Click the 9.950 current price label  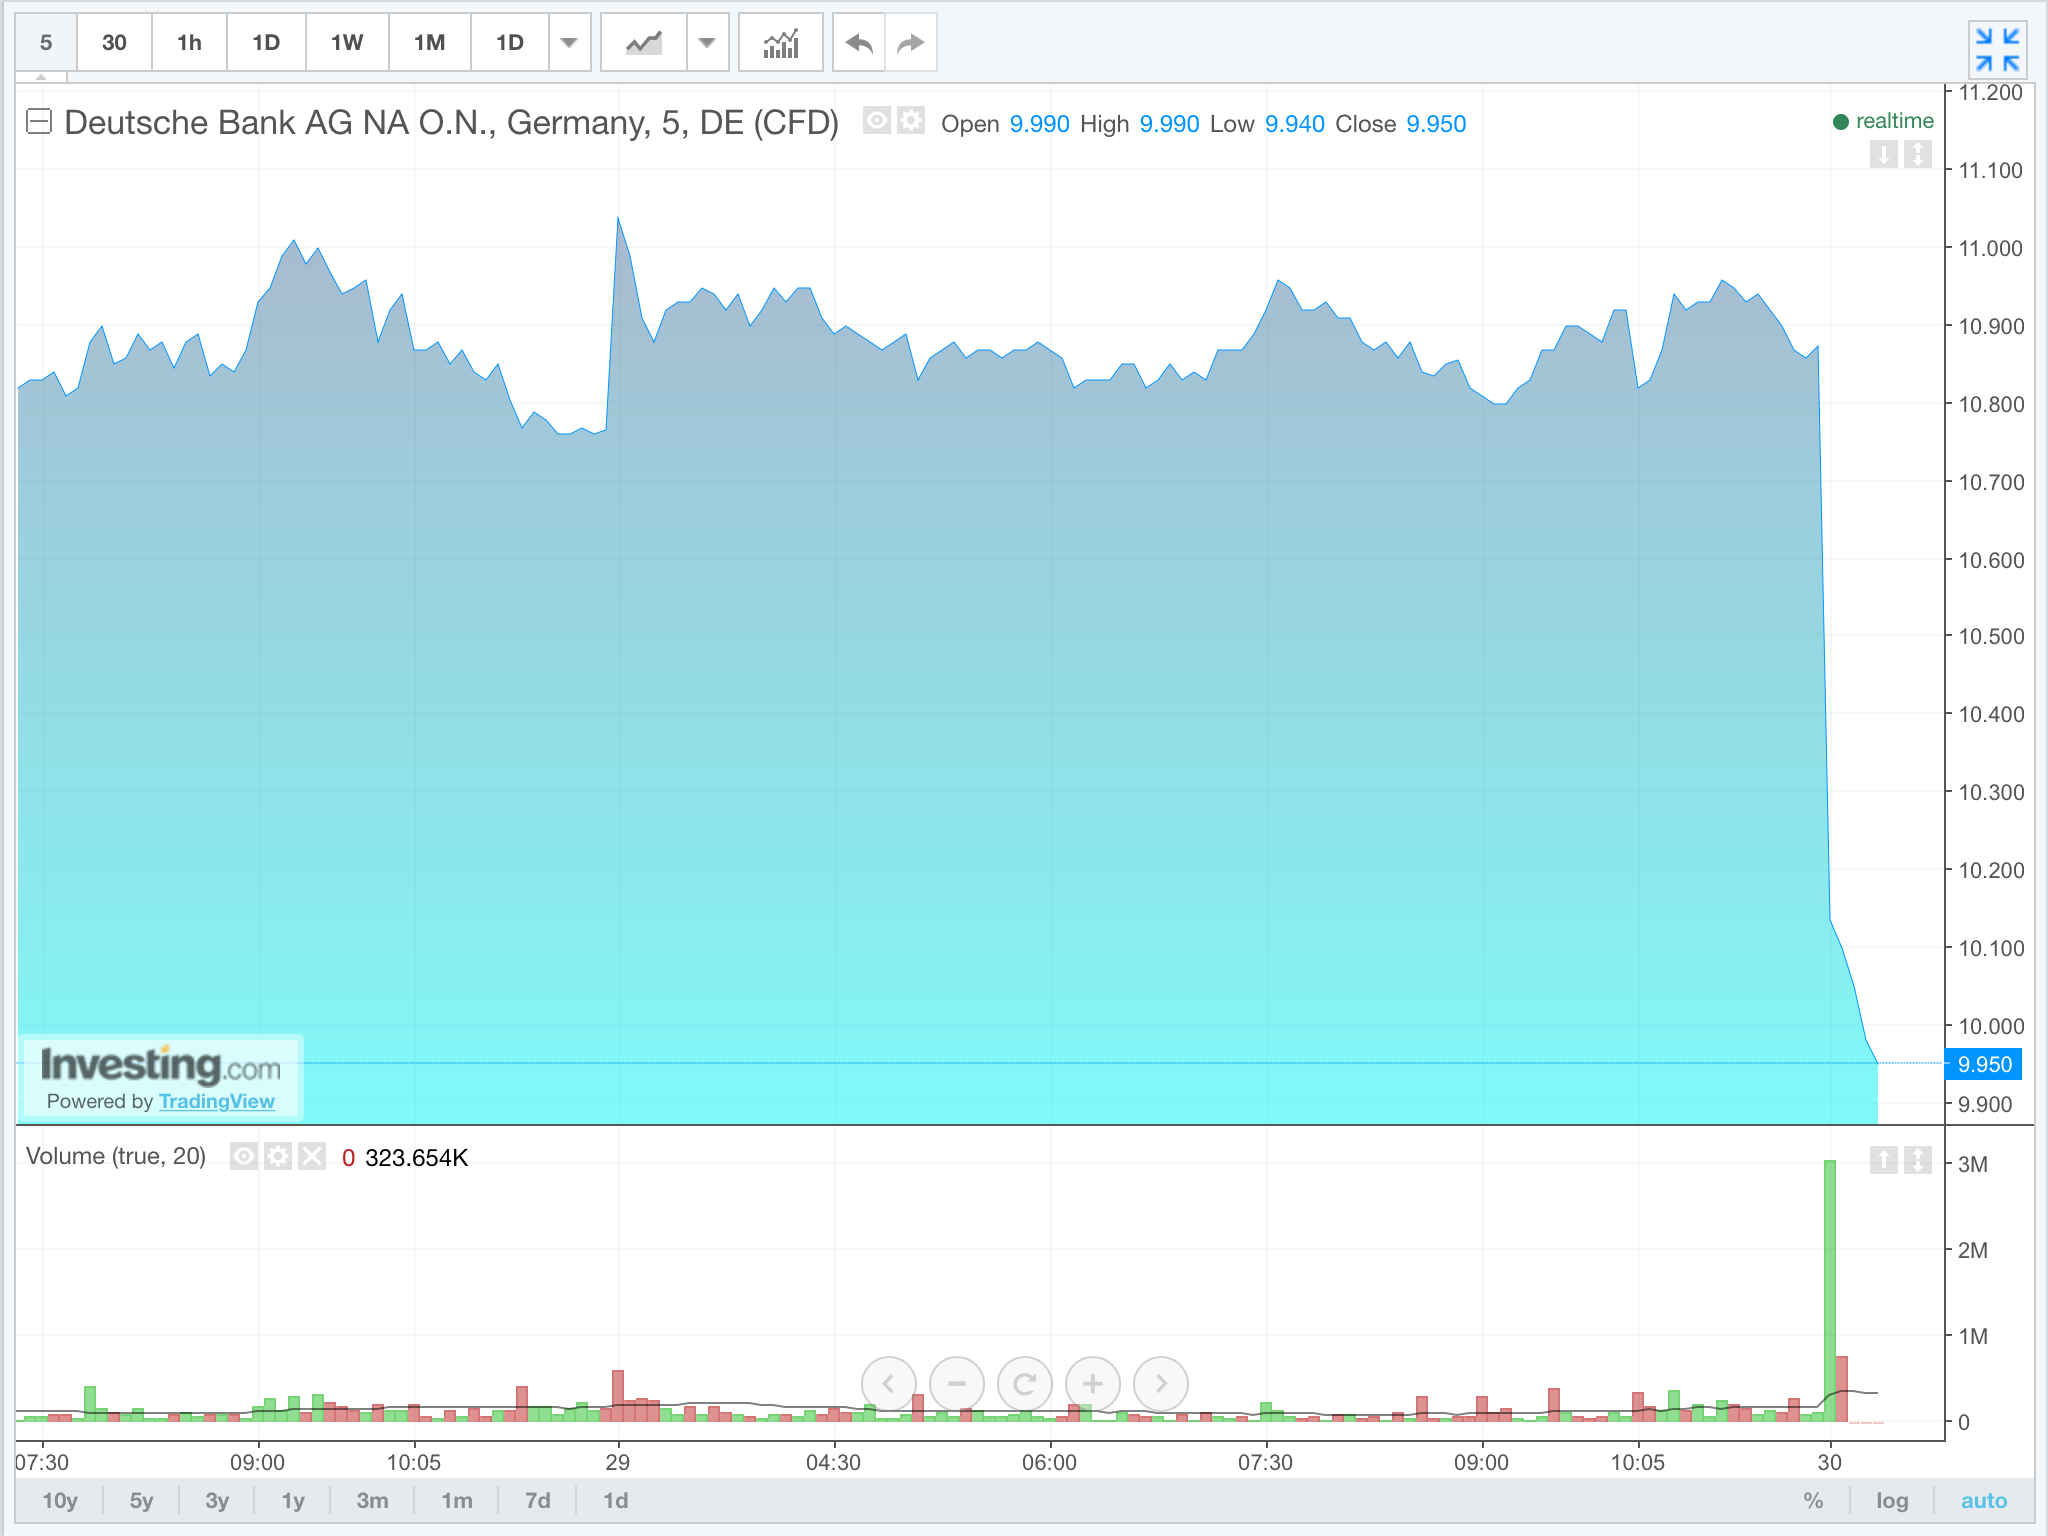pos(1984,1064)
